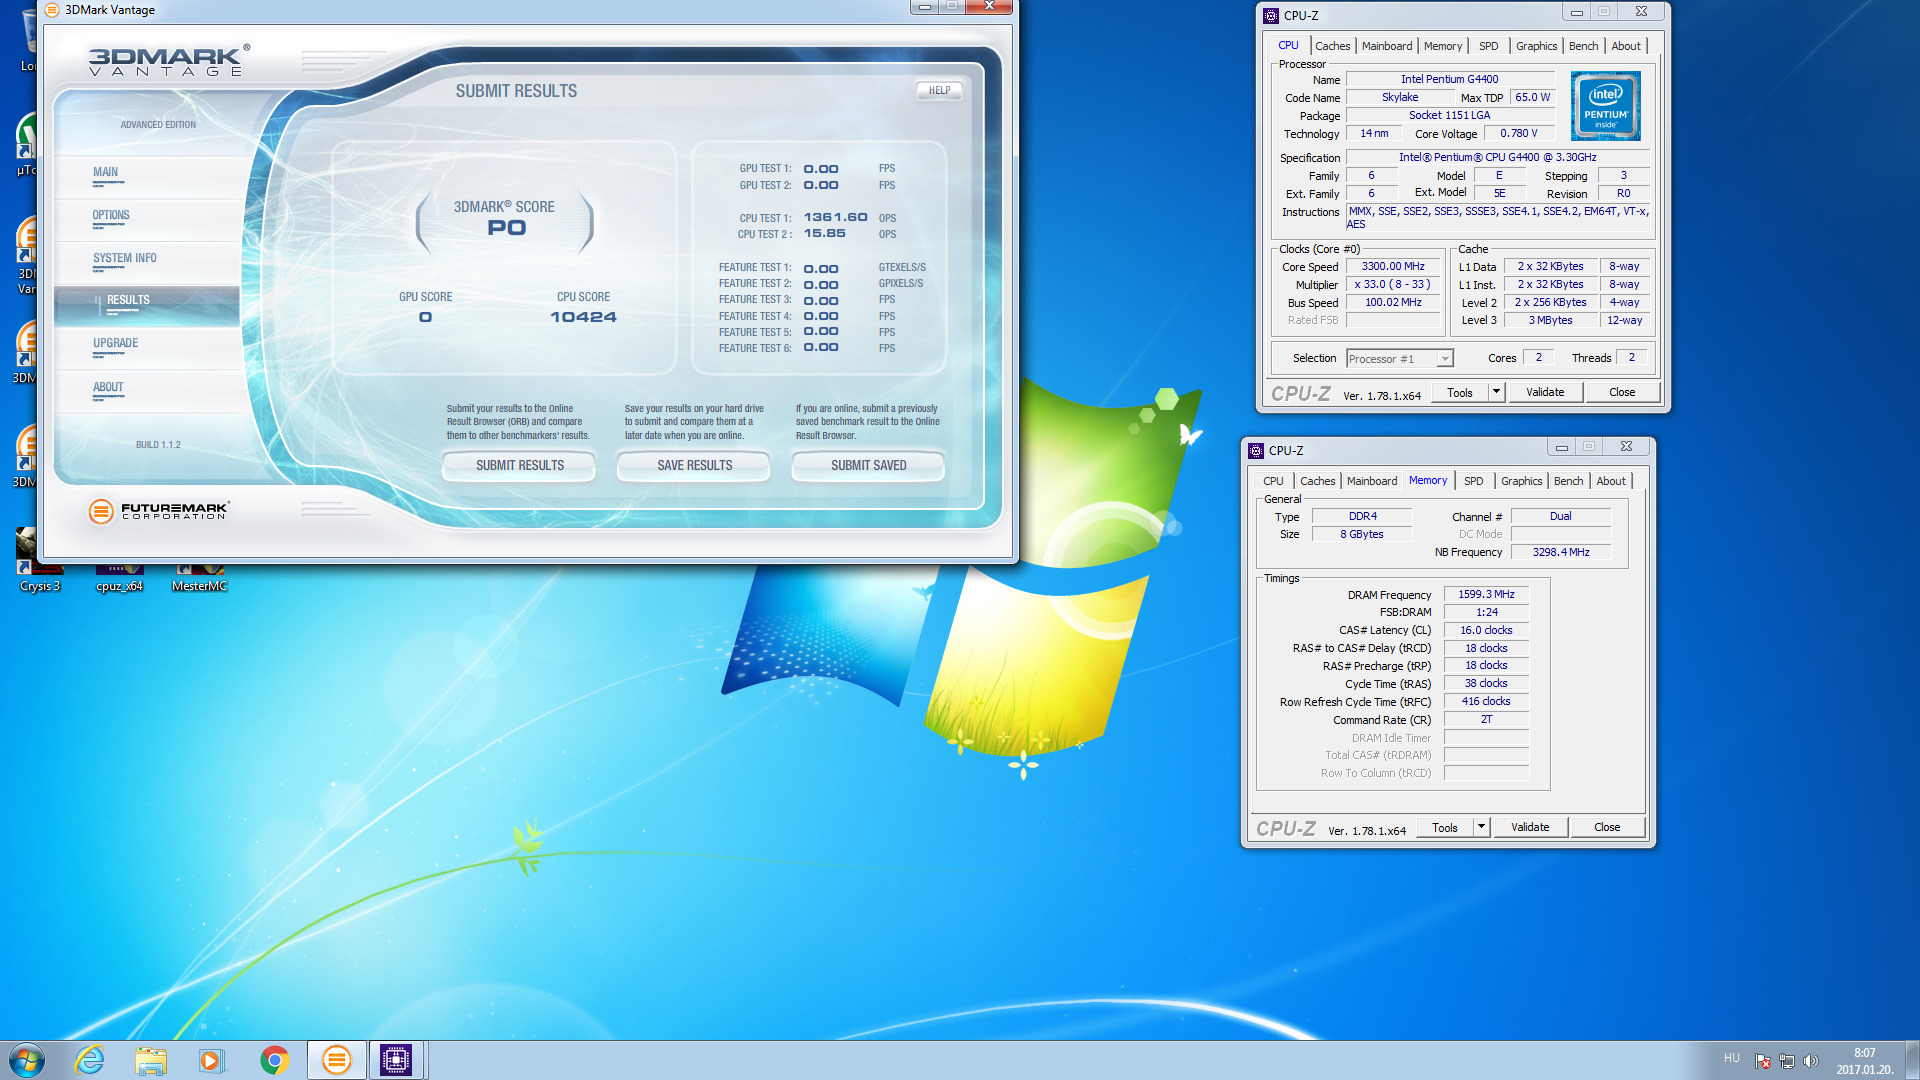Viewport: 1920px width, 1080px height.
Task: Open the network tray icon
Action: [x=1787, y=1061]
